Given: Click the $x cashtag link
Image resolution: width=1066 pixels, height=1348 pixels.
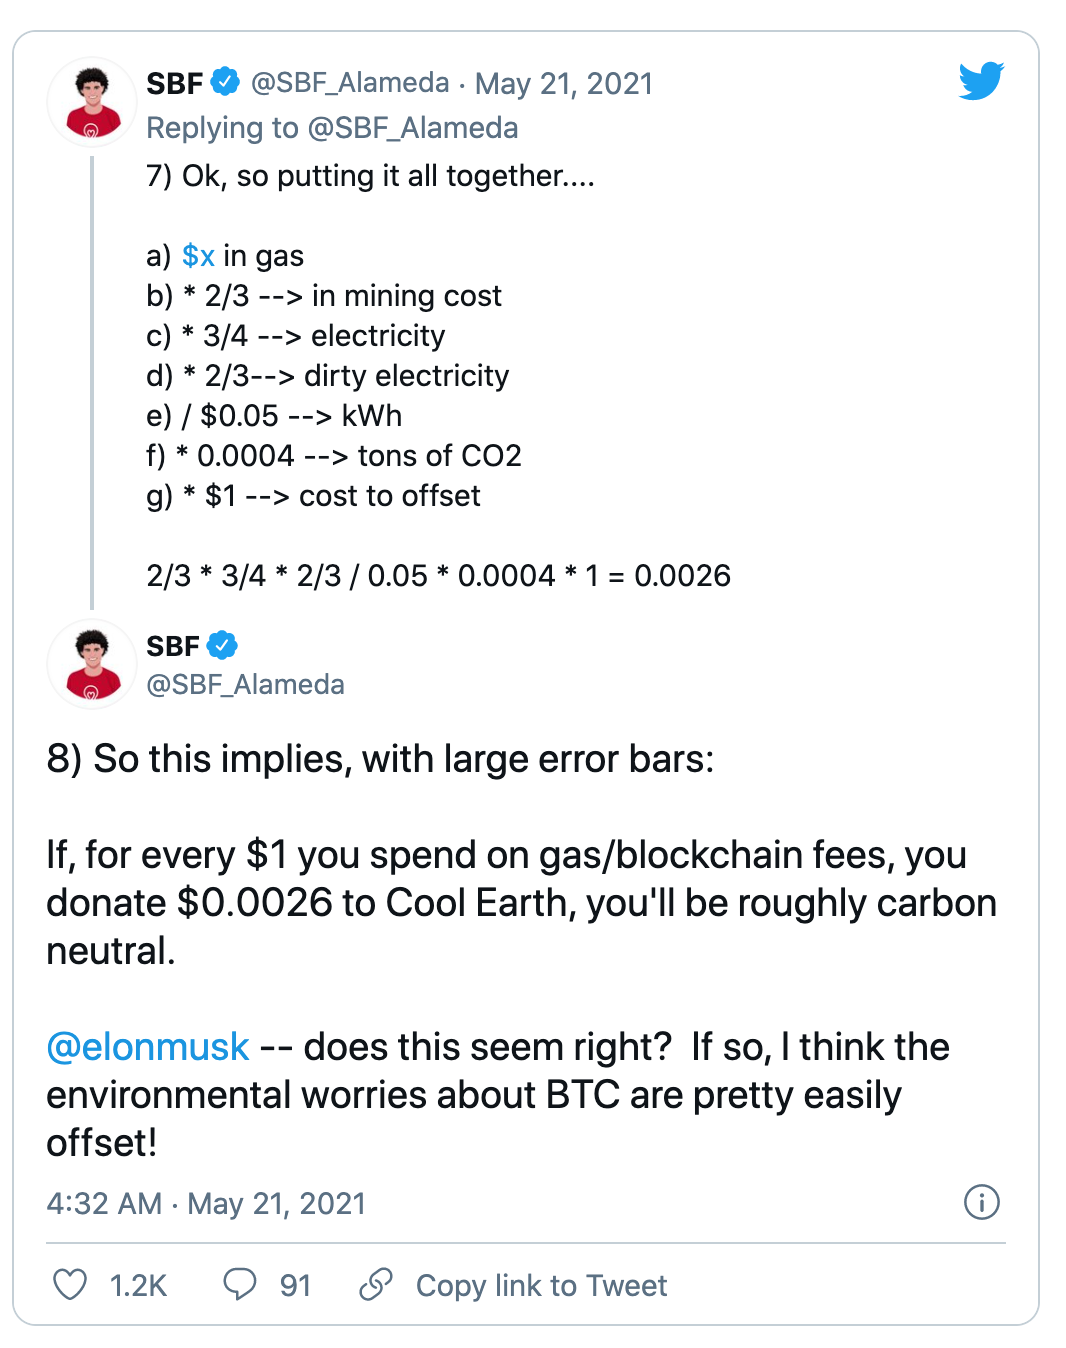Looking at the screenshot, I should pyautogui.click(x=197, y=255).
